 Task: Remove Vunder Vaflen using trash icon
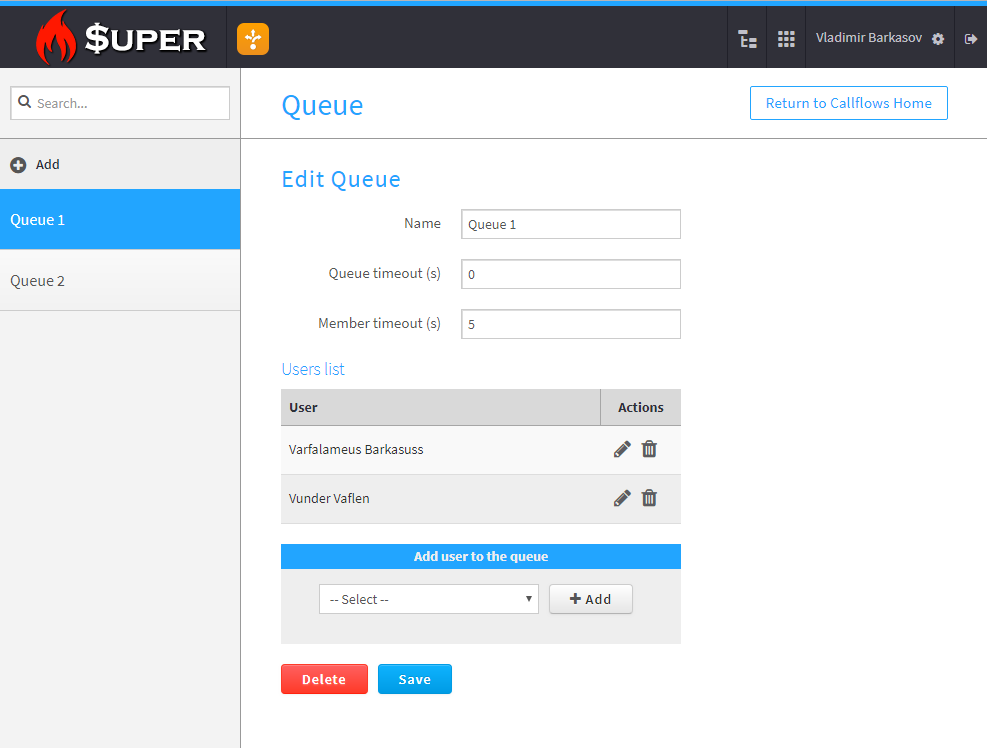point(649,498)
